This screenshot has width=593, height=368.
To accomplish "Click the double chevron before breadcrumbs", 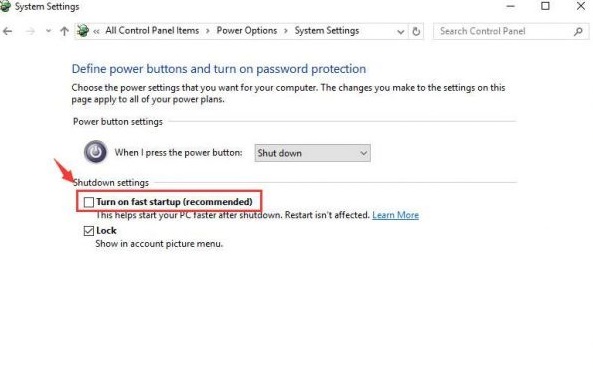I will point(96,31).
